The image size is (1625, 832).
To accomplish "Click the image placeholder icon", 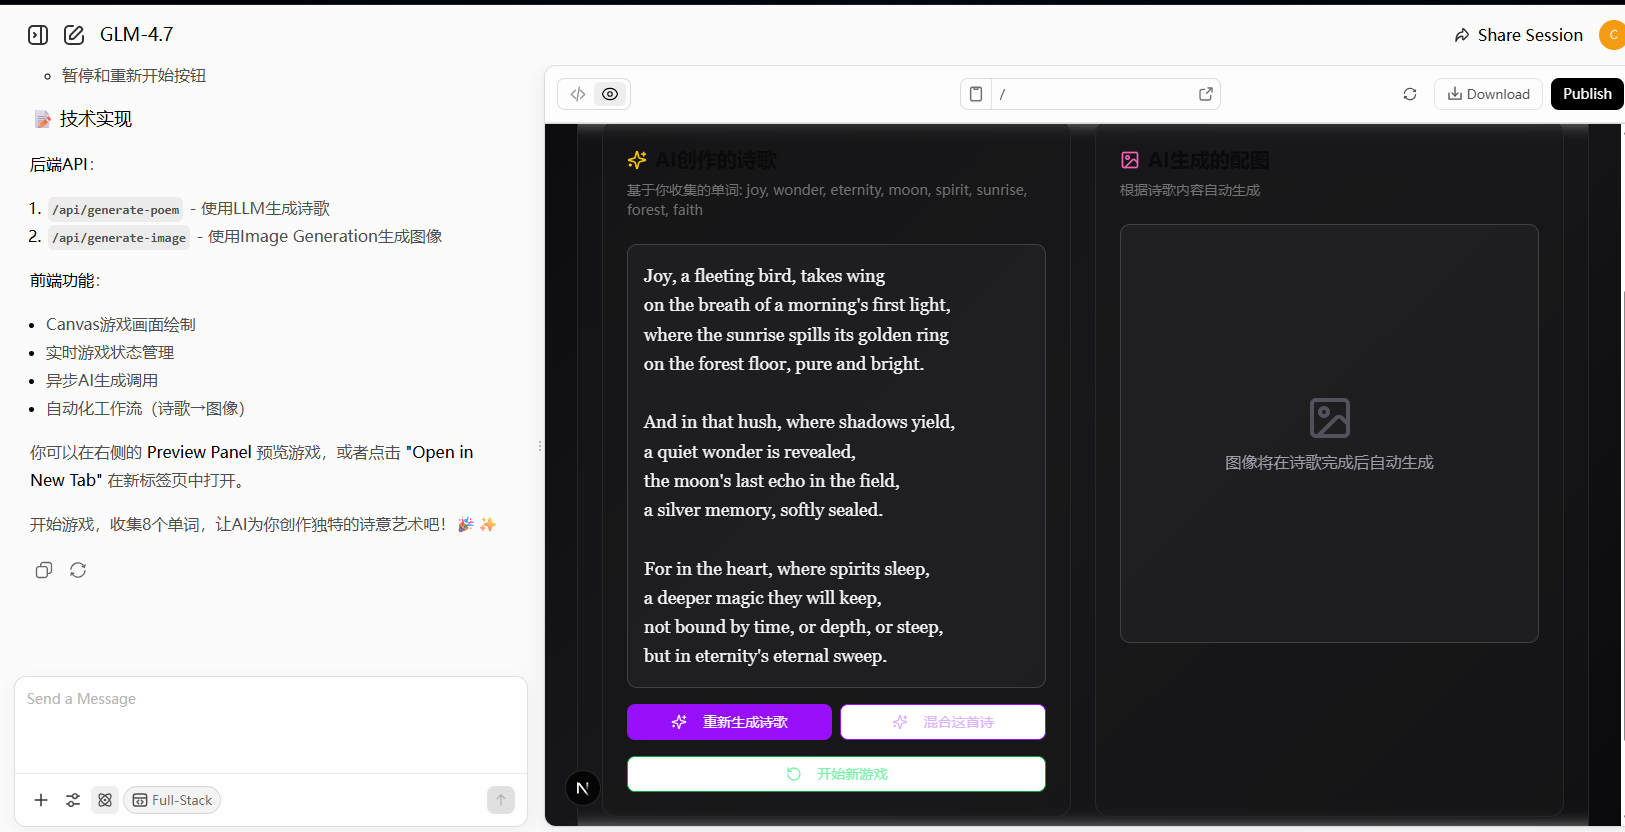I will click(x=1329, y=418).
